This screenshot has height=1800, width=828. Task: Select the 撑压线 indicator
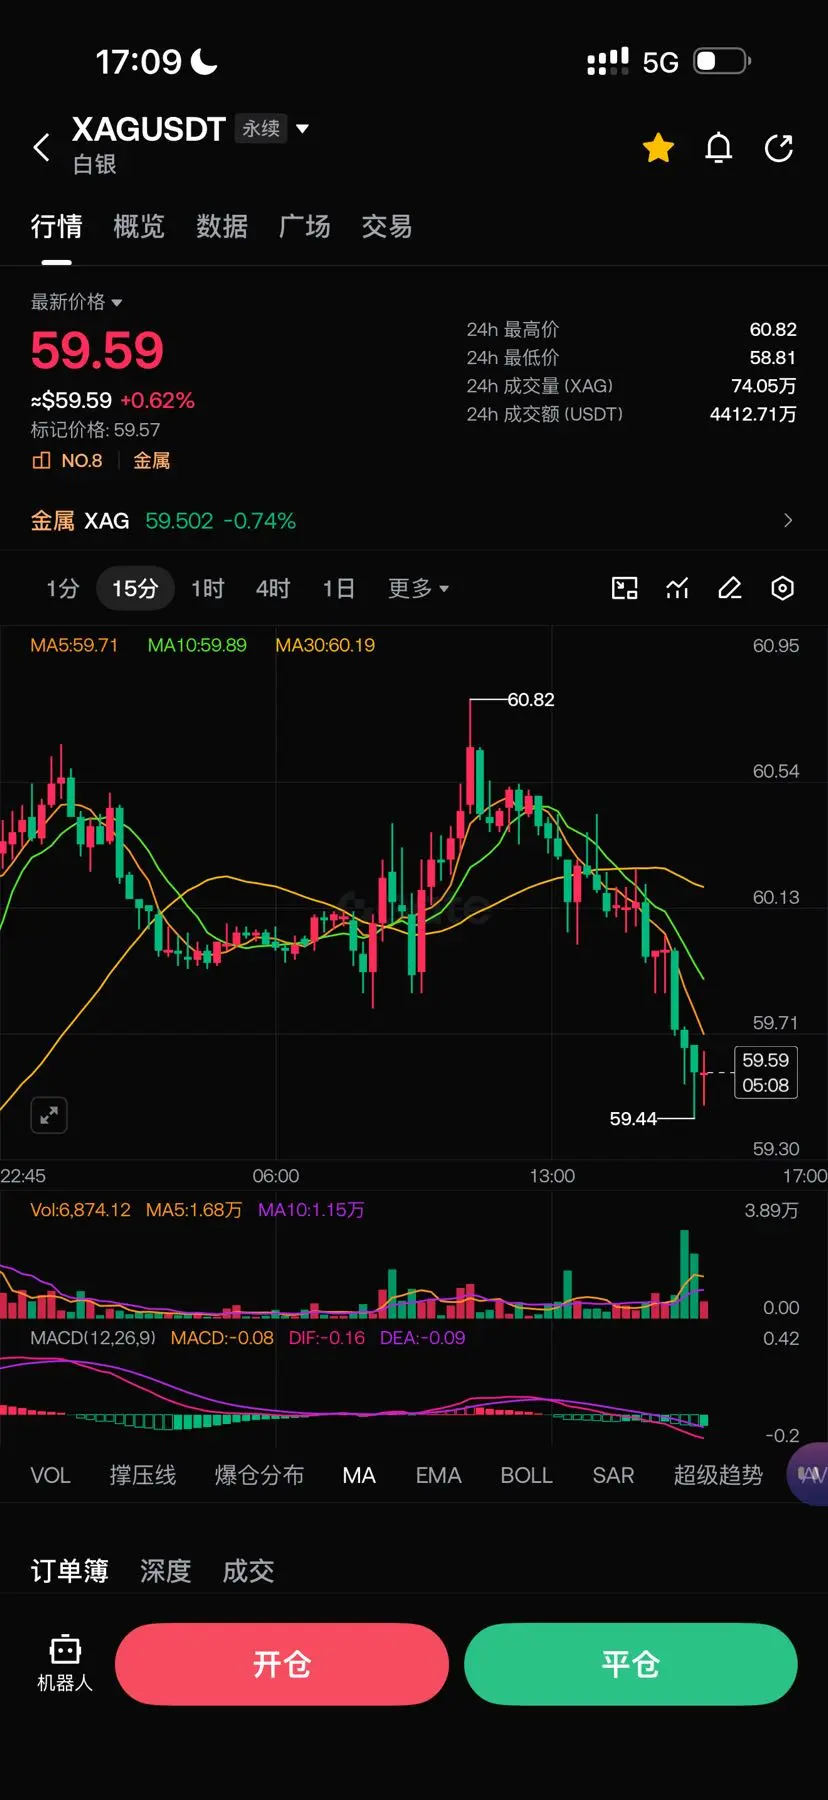[x=142, y=1475]
